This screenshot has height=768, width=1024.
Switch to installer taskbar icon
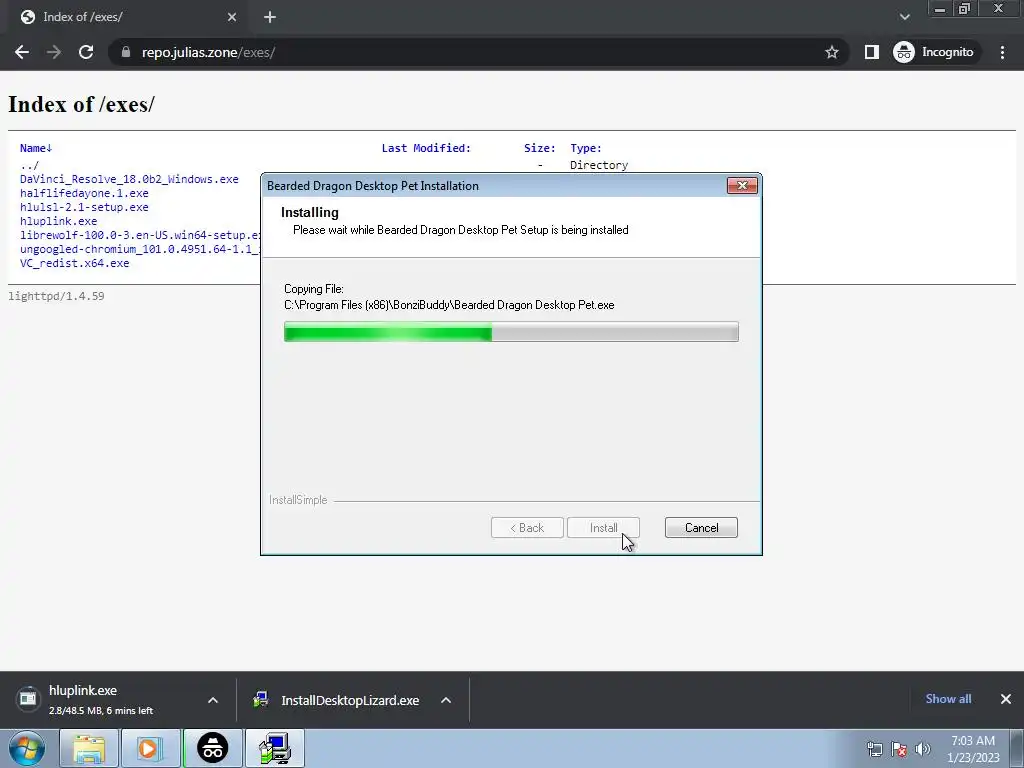(275, 748)
